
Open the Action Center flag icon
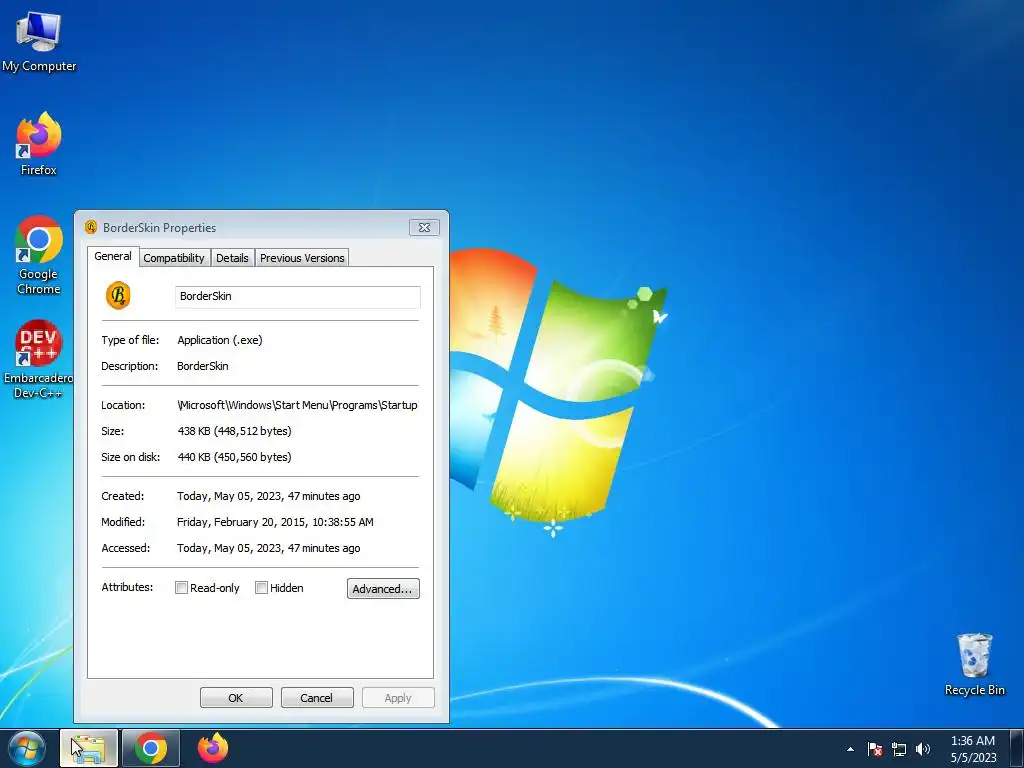(x=875, y=749)
